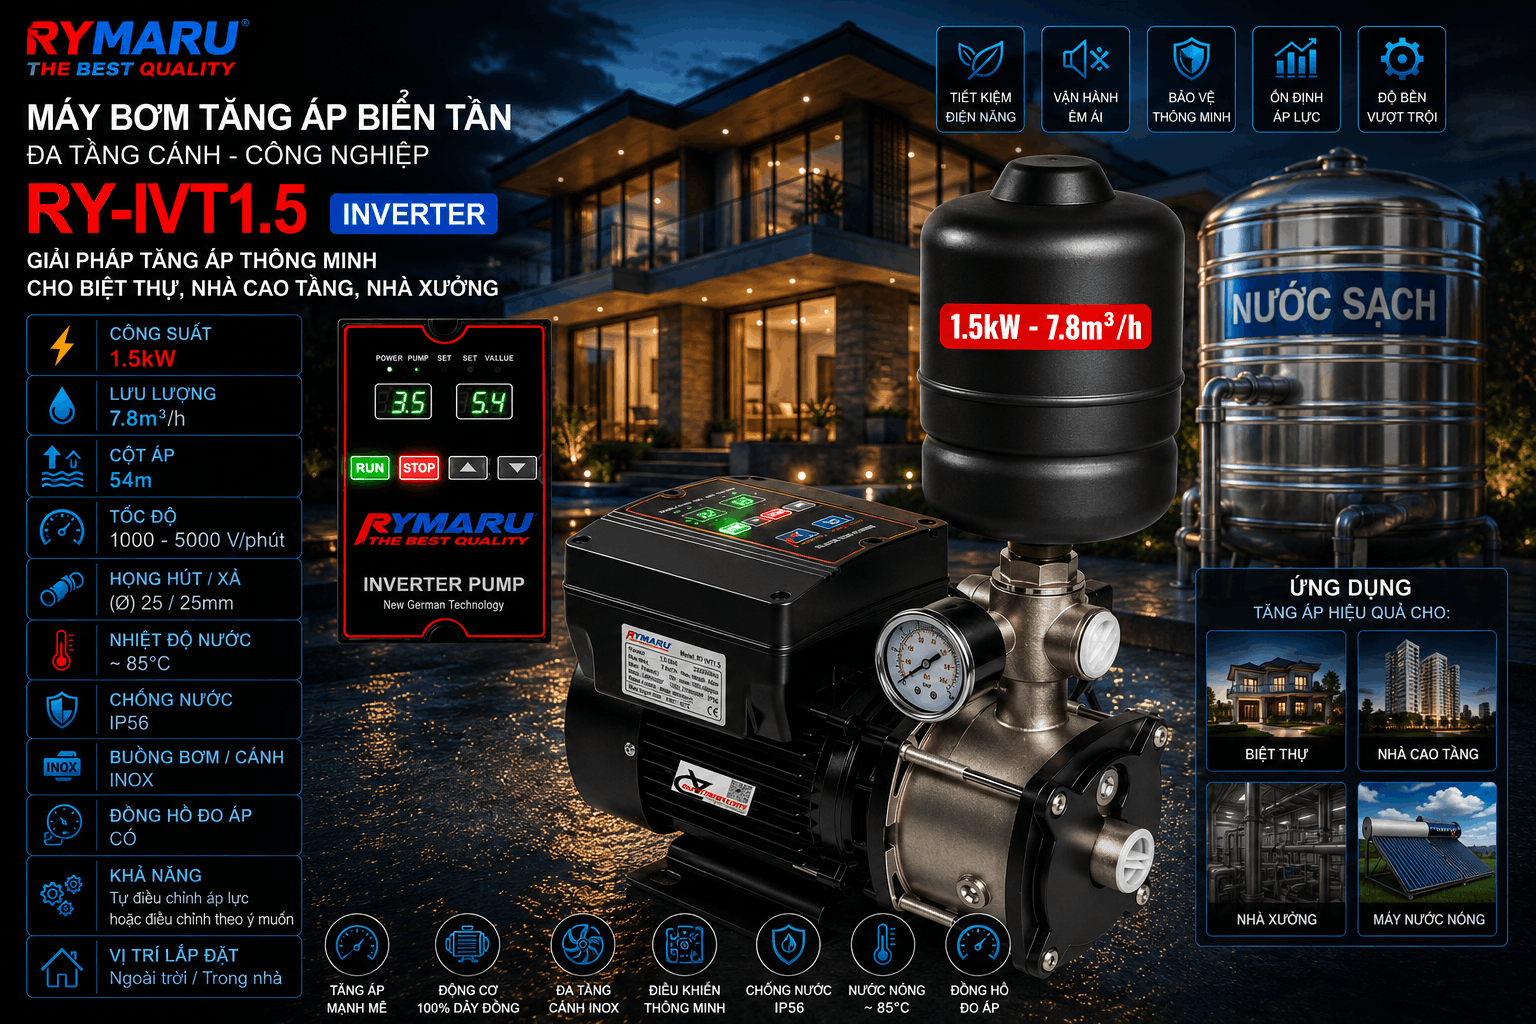This screenshot has height=1024, width=1536.
Task: Click the INOX value under Buồng bơm / cánh
Action: point(131,780)
